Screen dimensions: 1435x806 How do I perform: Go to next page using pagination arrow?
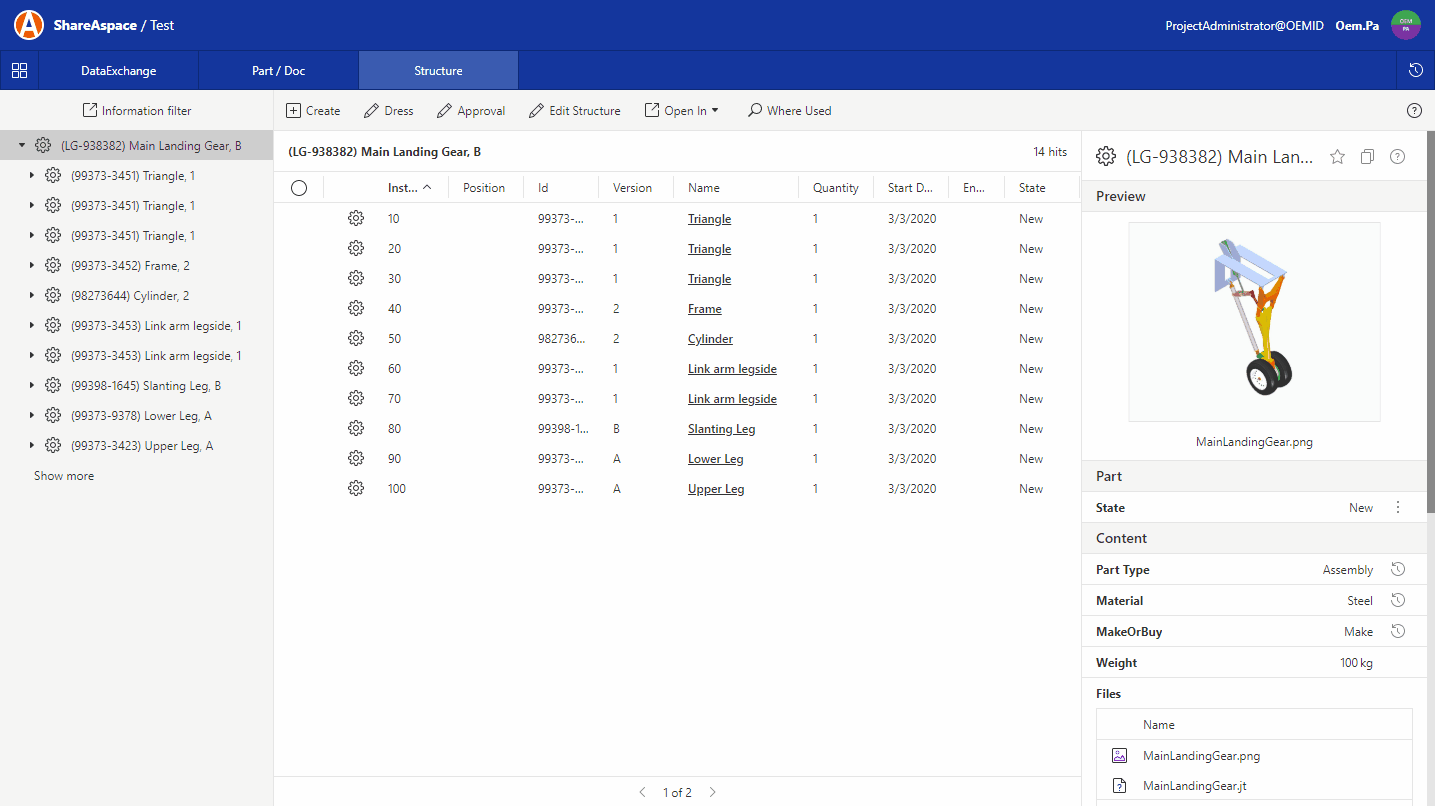(712, 791)
